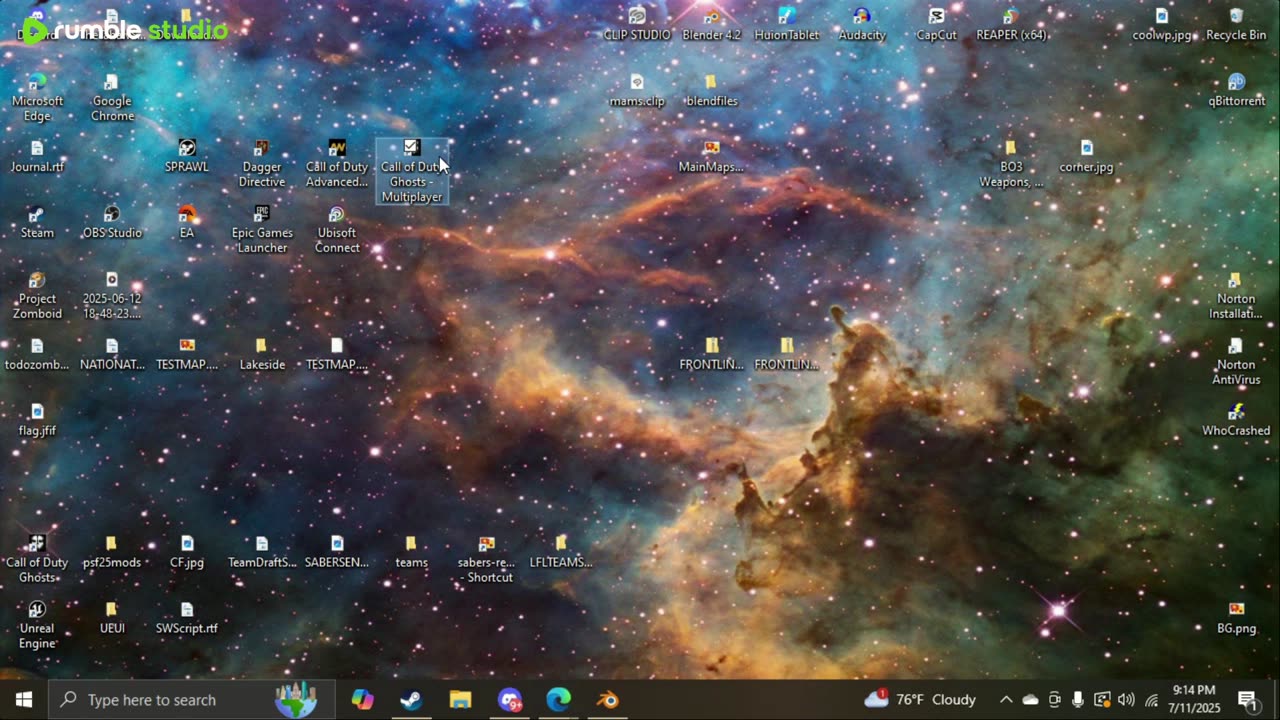
Task: Select the corher.jpg image file
Action: [x=1086, y=156]
